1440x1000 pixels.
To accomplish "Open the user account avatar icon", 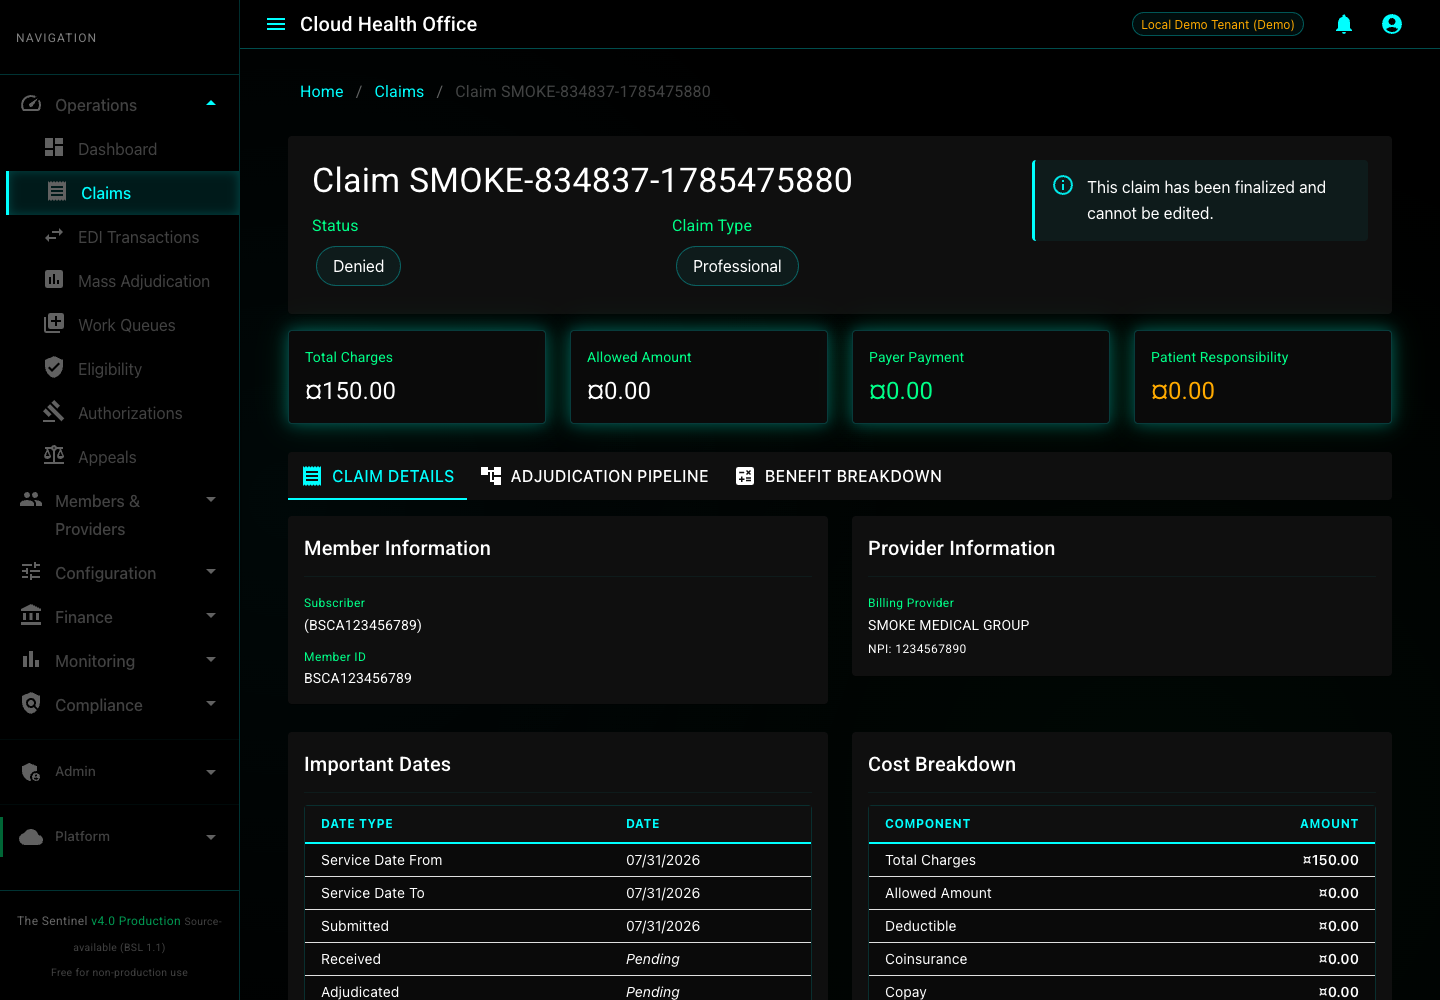I will coord(1392,24).
